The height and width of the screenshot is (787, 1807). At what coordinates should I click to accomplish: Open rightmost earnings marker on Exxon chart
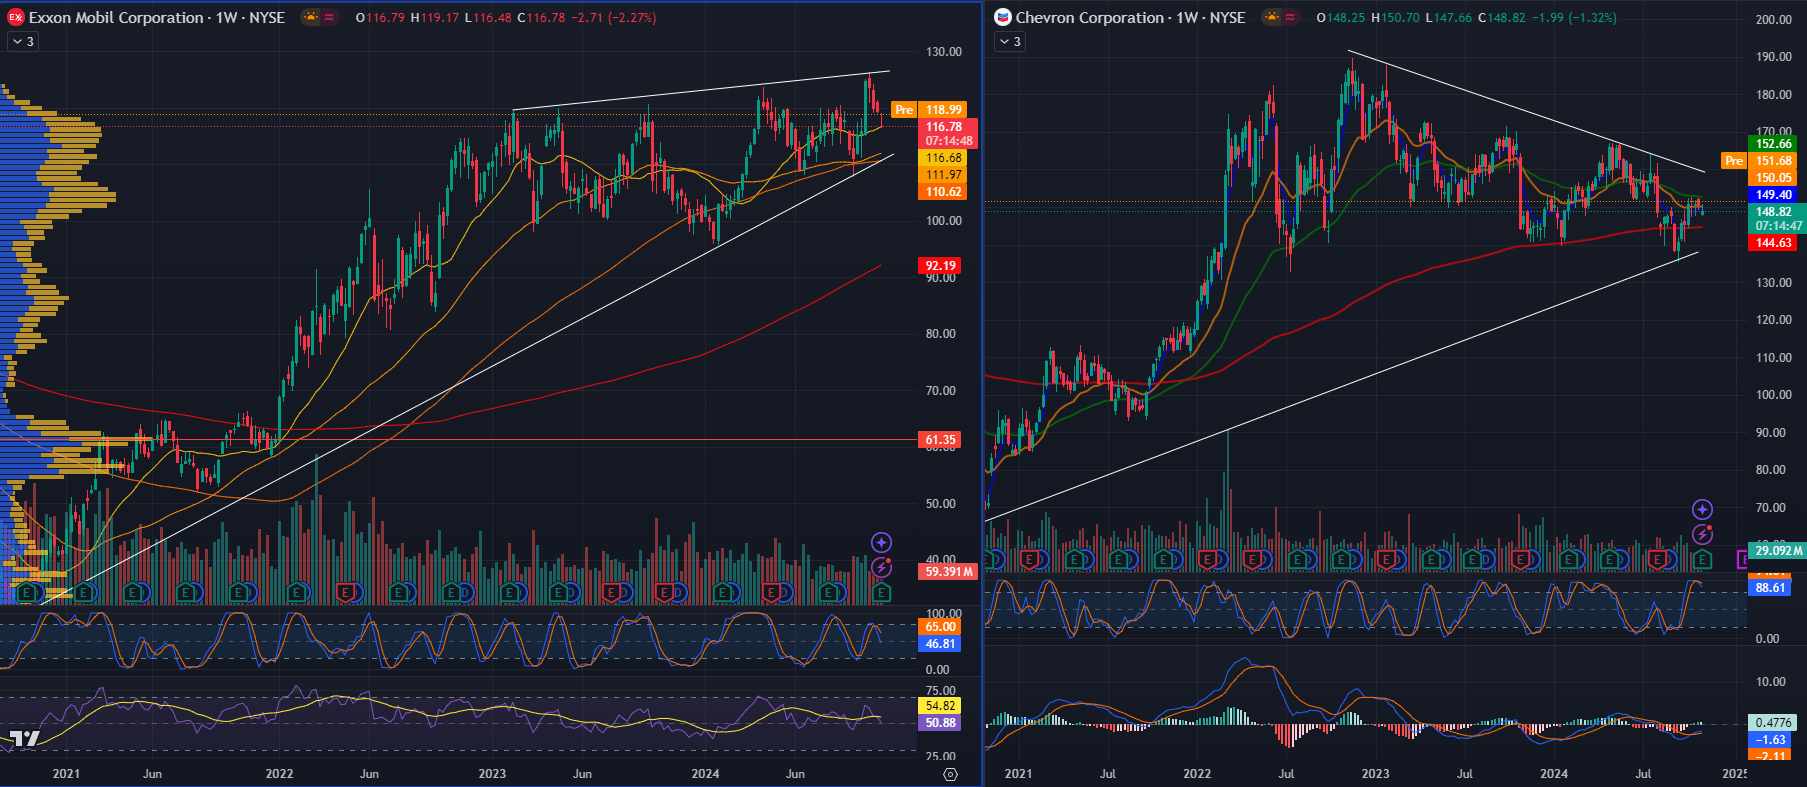[881, 593]
